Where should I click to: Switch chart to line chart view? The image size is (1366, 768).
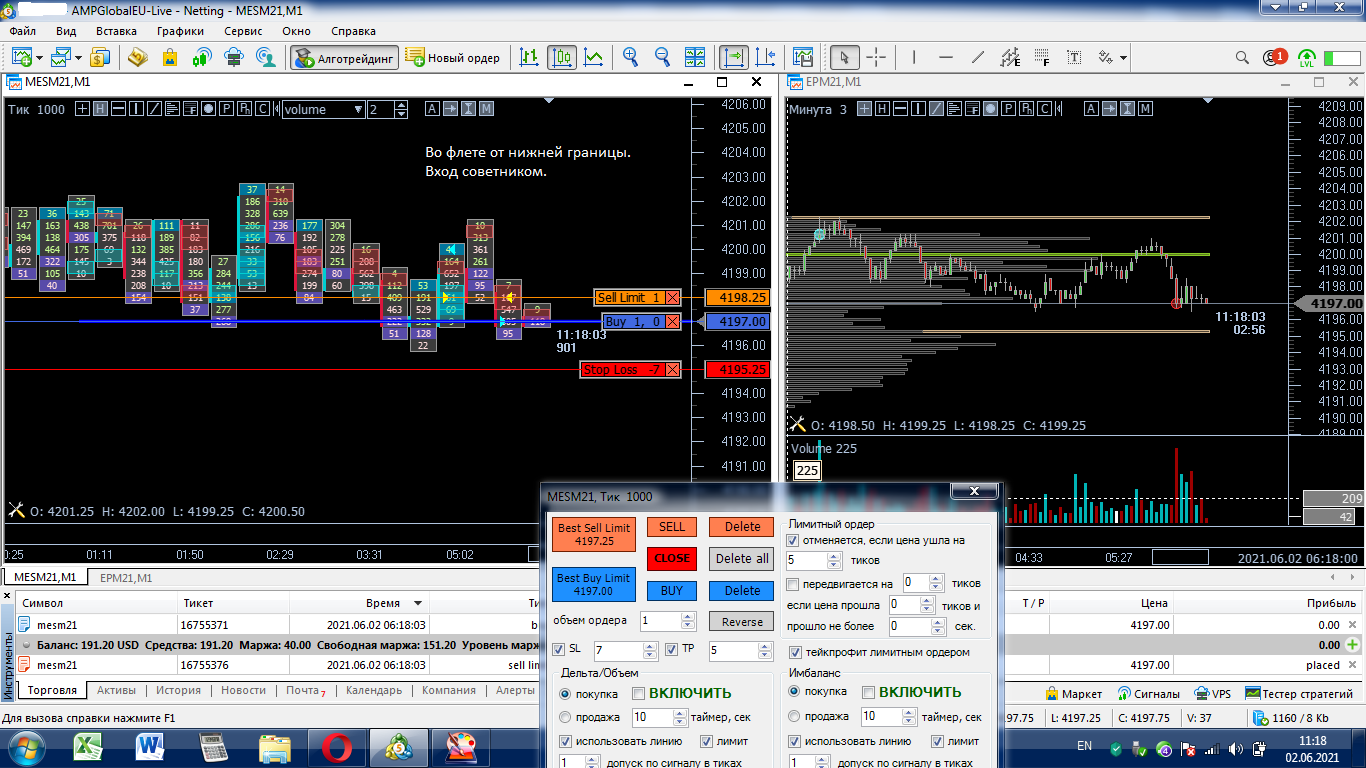pos(594,57)
